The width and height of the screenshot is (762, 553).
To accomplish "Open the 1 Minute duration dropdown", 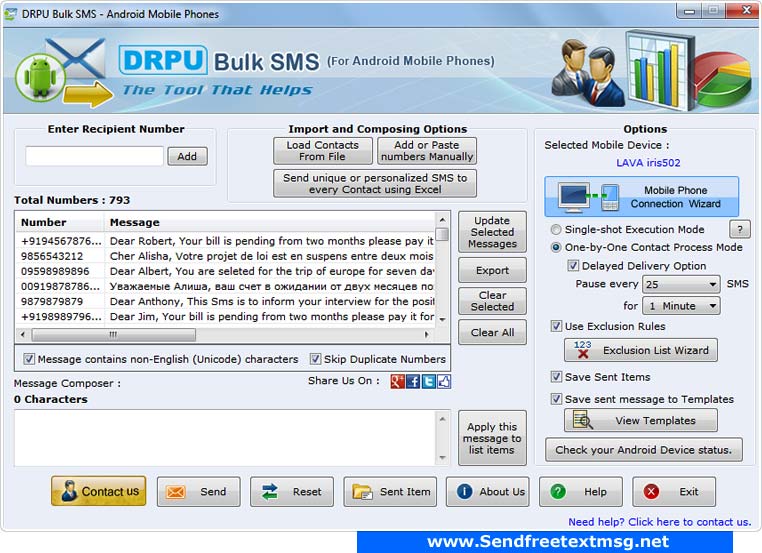I will [x=681, y=306].
